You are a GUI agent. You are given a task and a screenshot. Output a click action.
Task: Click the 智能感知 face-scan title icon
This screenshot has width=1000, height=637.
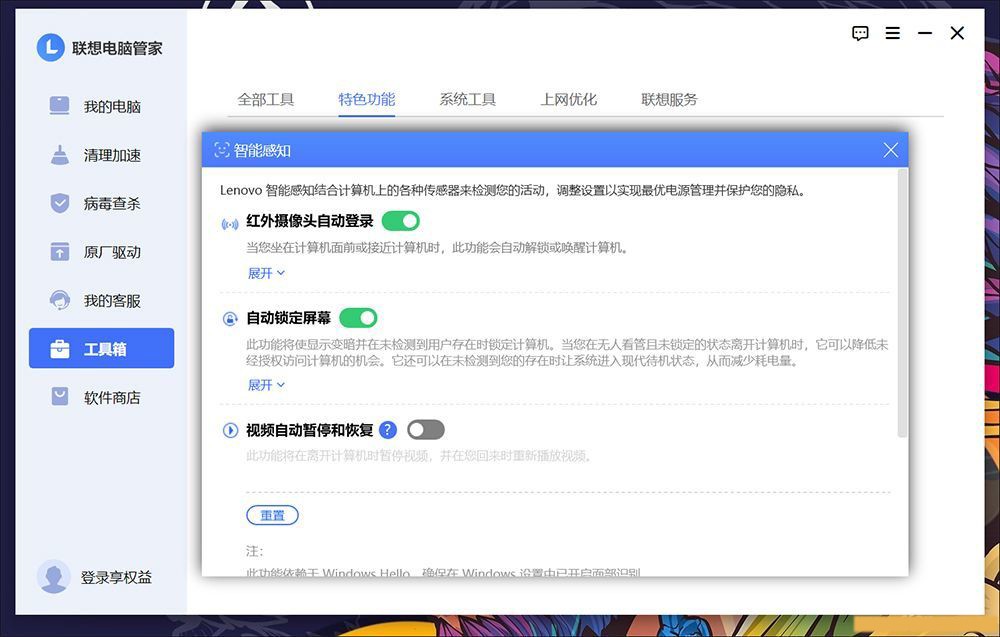pos(221,150)
